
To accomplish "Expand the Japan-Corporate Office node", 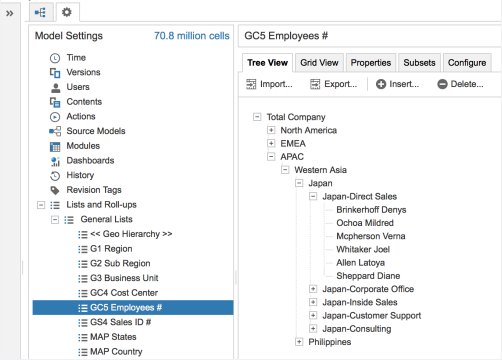I will coord(313,289).
